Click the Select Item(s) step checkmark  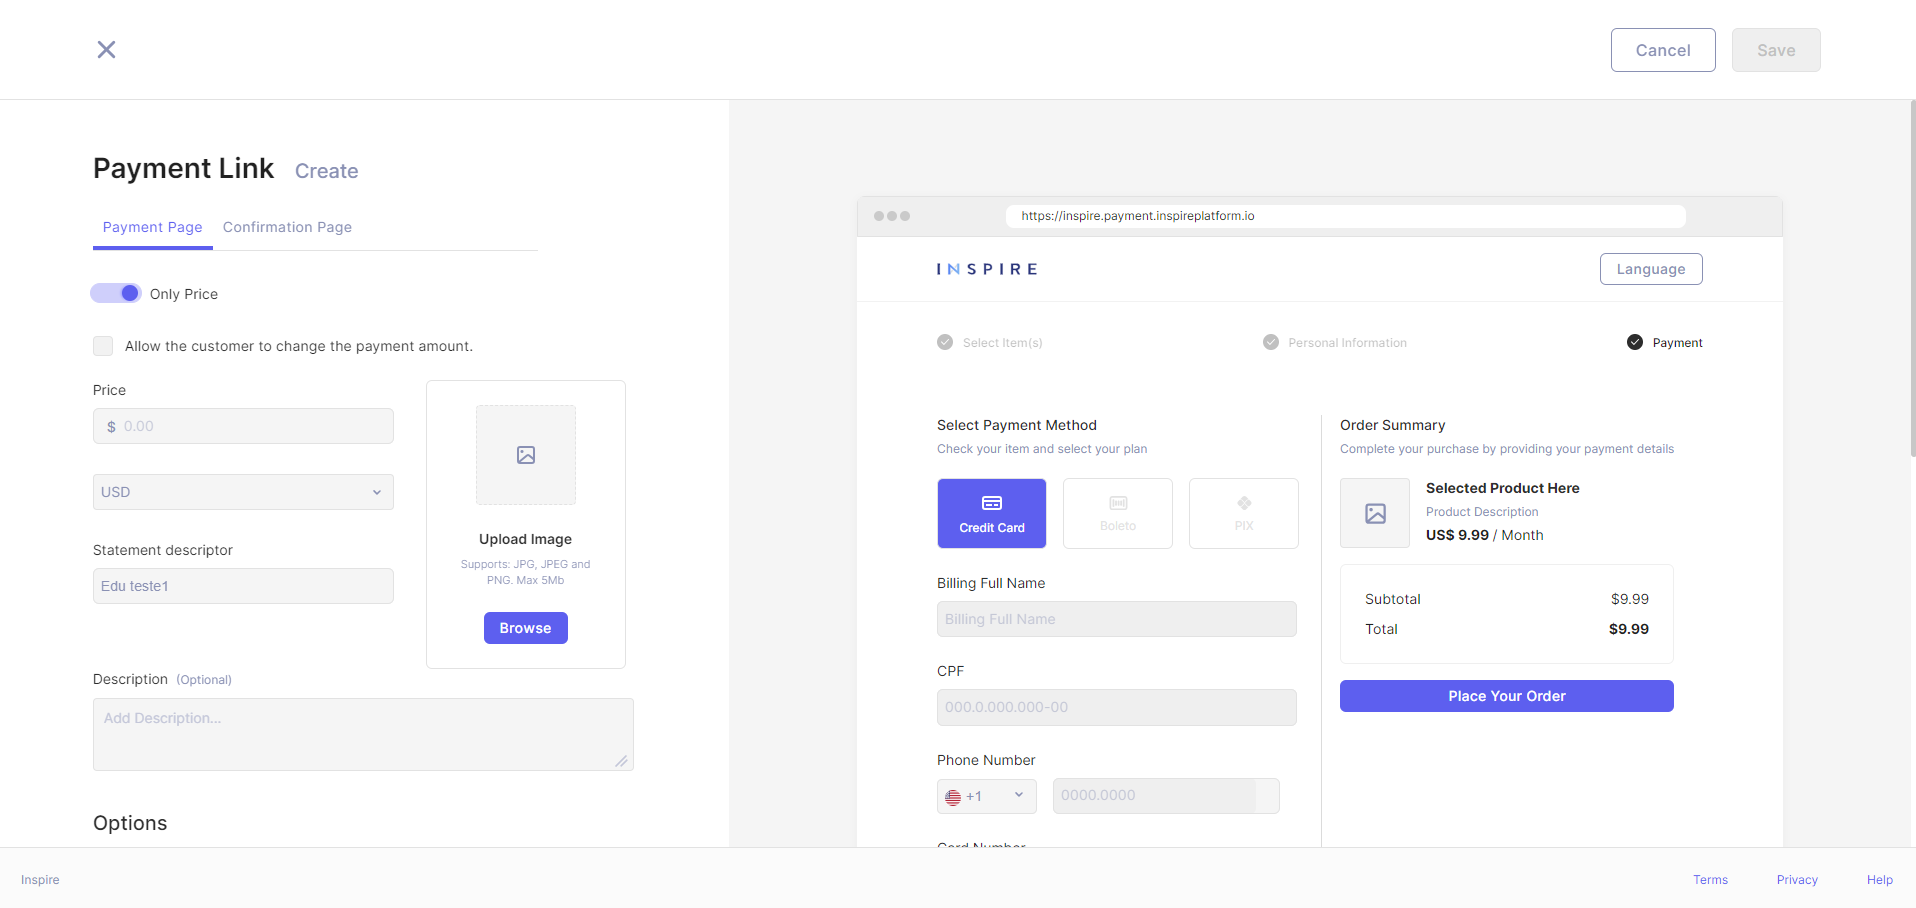pos(945,342)
